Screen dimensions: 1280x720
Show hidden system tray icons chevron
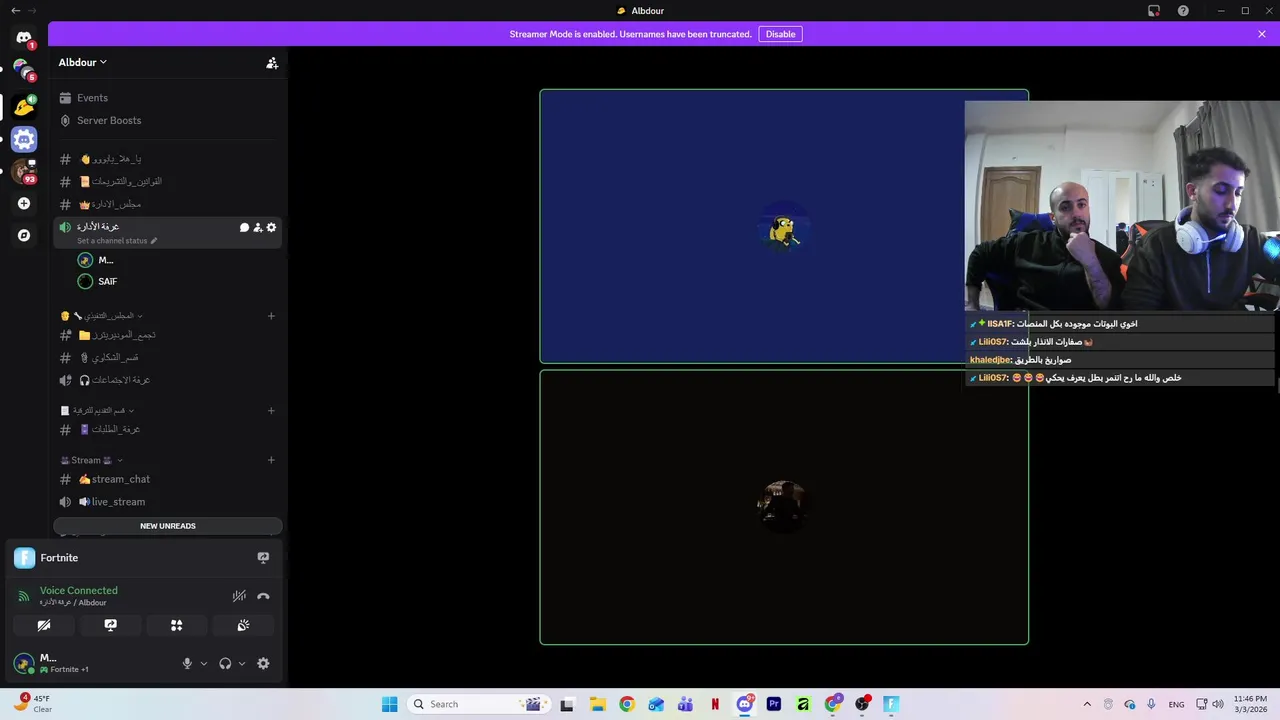click(x=1087, y=704)
